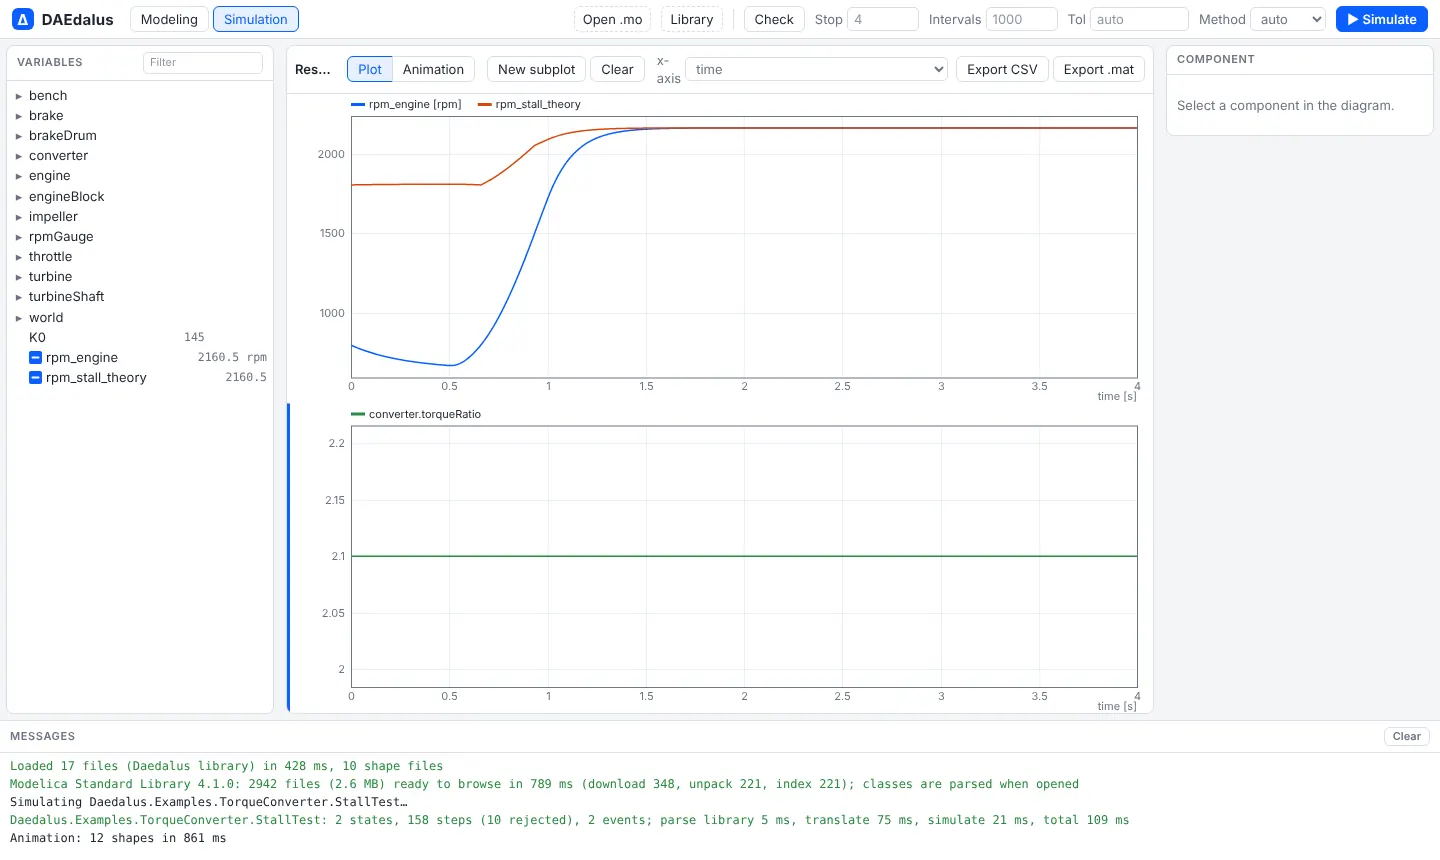1440x860 pixels.
Task: Focus the variables Filter field
Action: [203, 62]
